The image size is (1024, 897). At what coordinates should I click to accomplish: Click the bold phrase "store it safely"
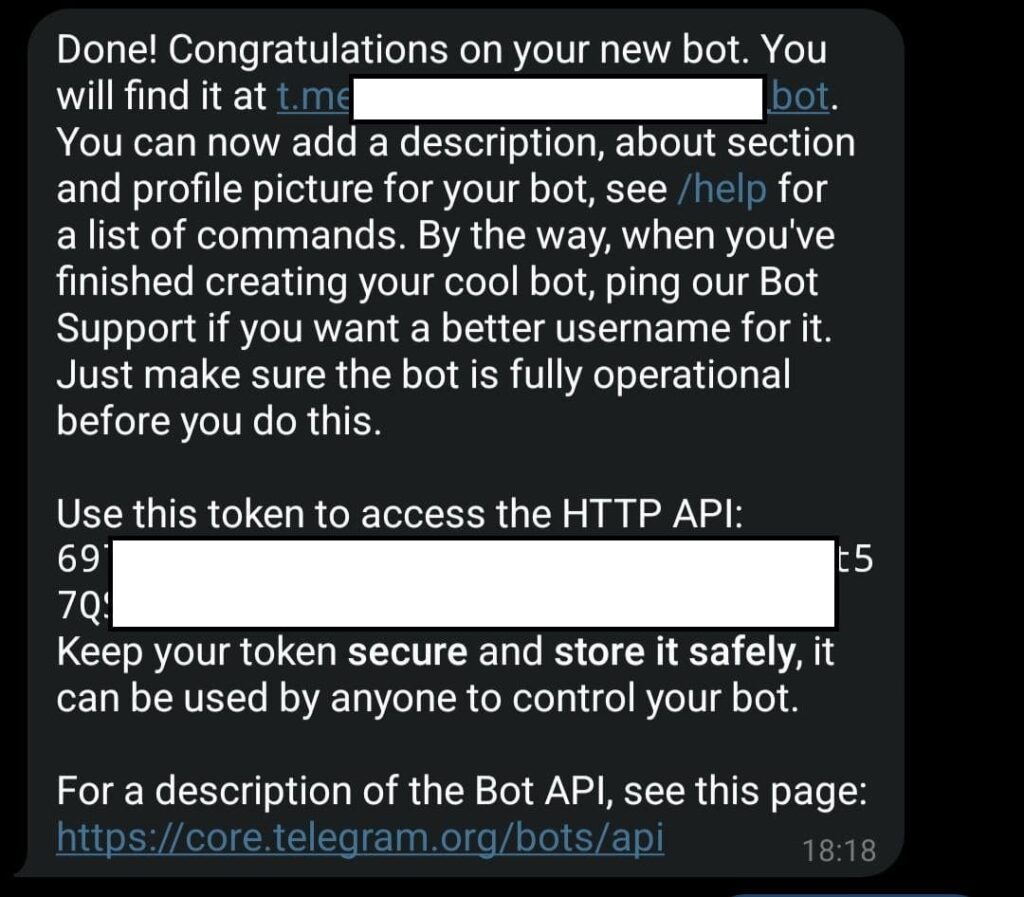coord(673,652)
